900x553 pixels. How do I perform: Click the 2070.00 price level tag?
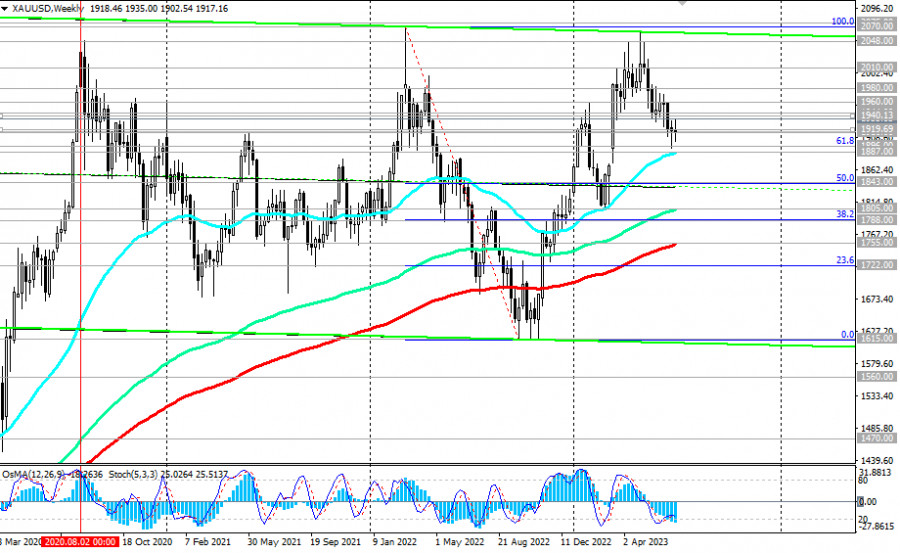click(x=876, y=26)
